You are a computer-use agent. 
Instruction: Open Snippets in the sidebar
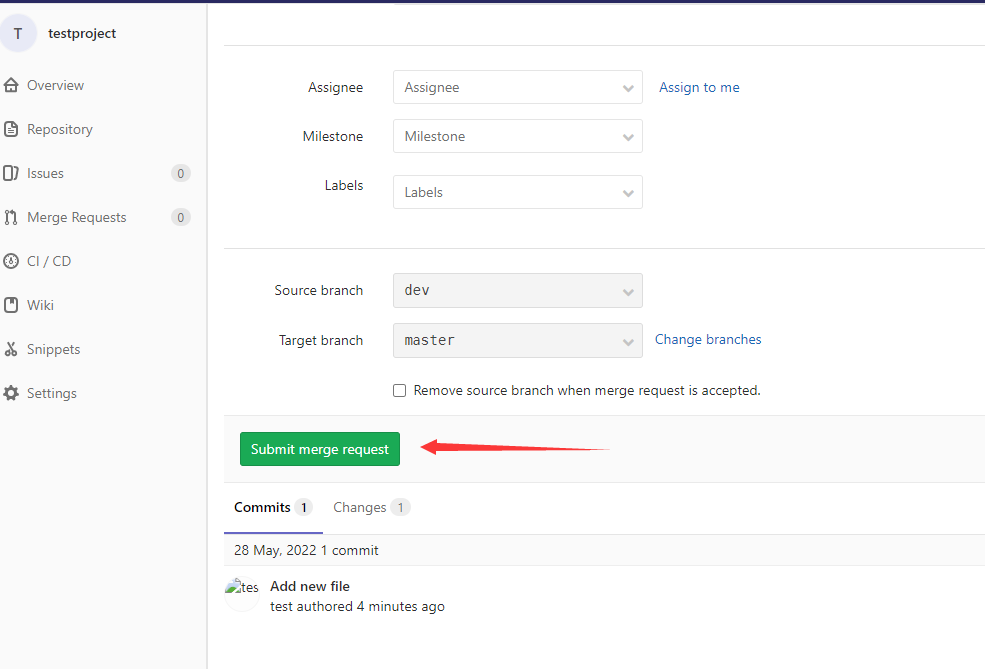pos(53,349)
